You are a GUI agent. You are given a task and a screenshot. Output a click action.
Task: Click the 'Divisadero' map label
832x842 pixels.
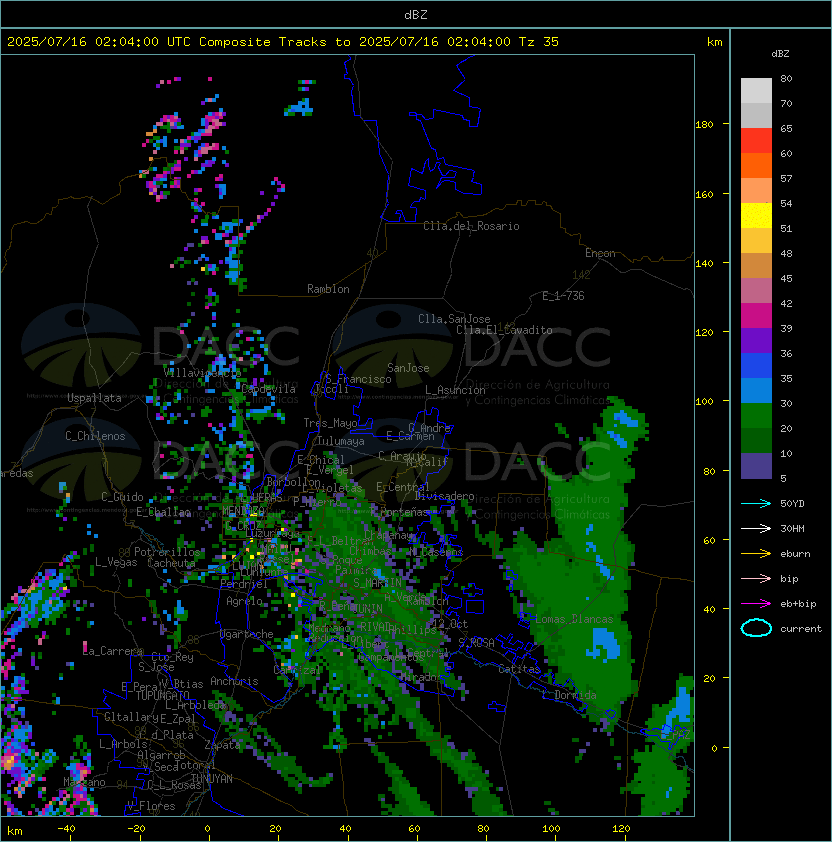coord(445,496)
